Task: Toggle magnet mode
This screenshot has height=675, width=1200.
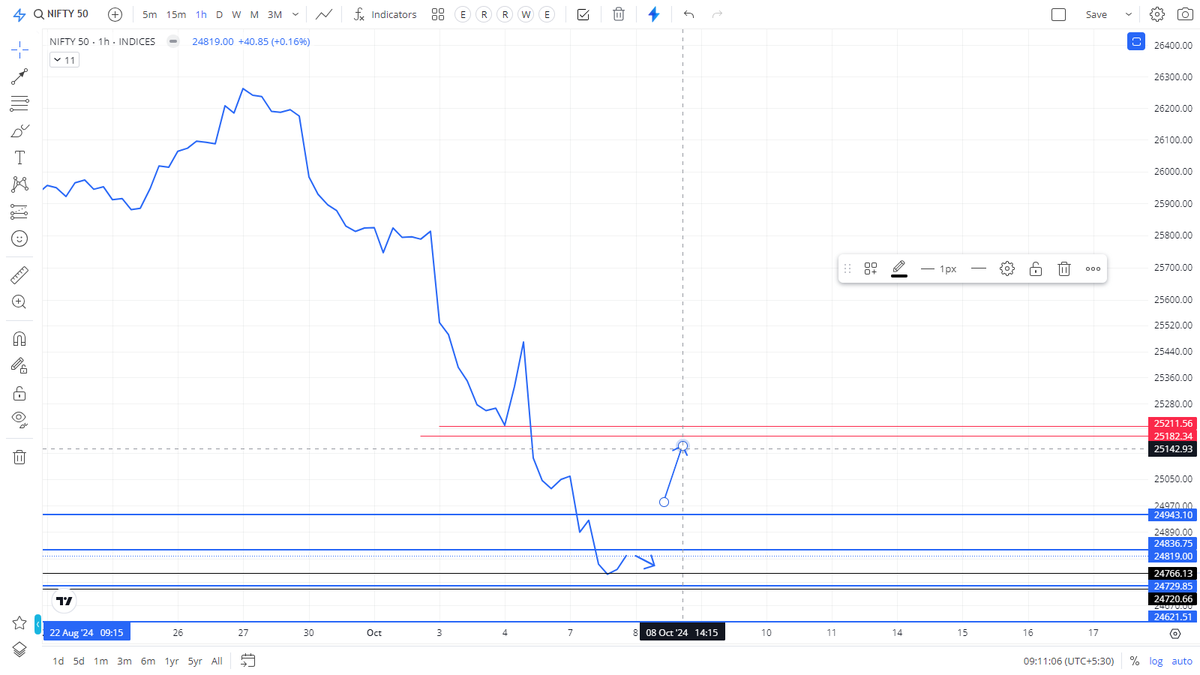Action: tap(19, 339)
